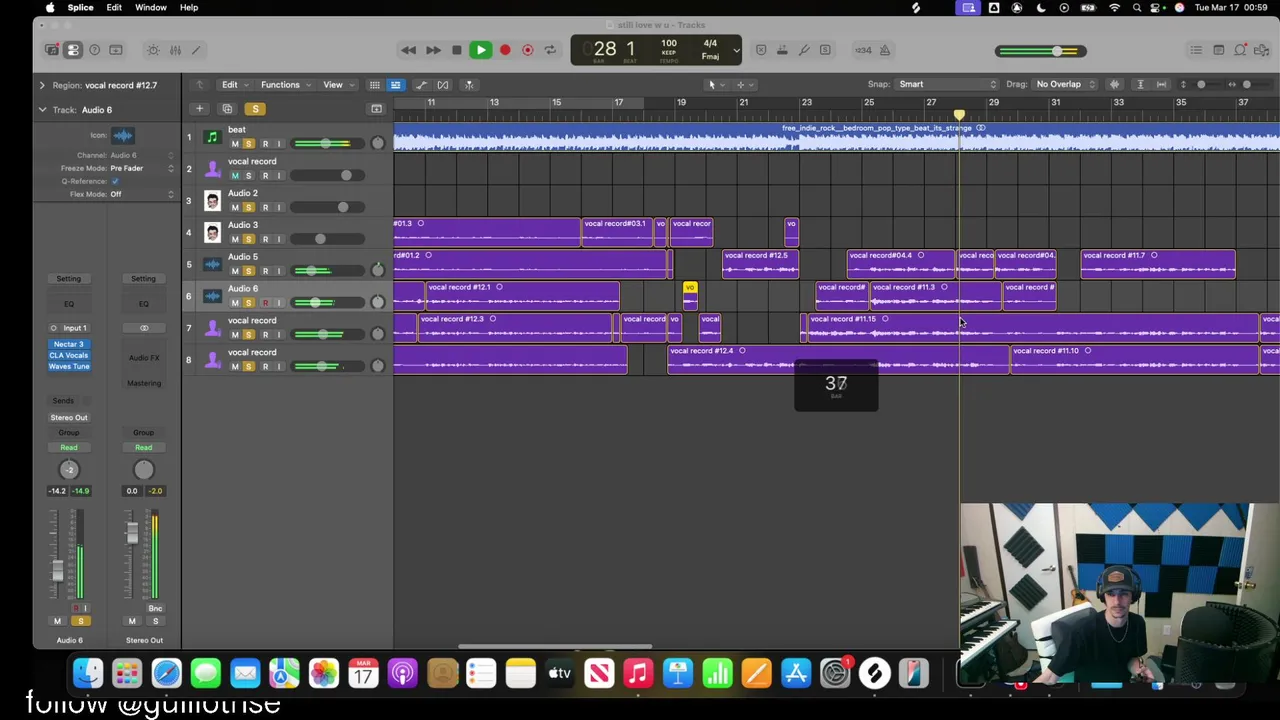This screenshot has height=720, width=1280.
Task: Mute the beat track
Action: (235, 144)
